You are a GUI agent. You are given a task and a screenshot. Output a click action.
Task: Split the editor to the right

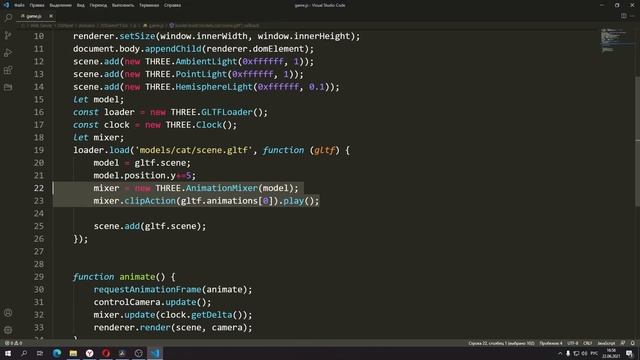coord(624,16)
